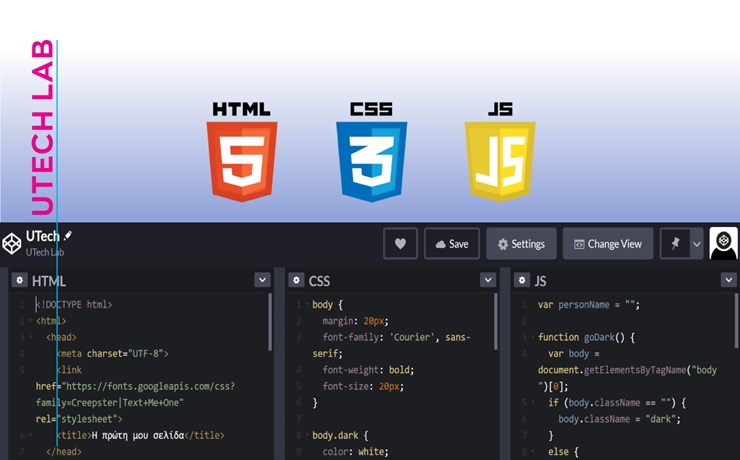Screen dimensions: 740x460
Task: Click the color: white line in CSS
Action: [355, 452]
